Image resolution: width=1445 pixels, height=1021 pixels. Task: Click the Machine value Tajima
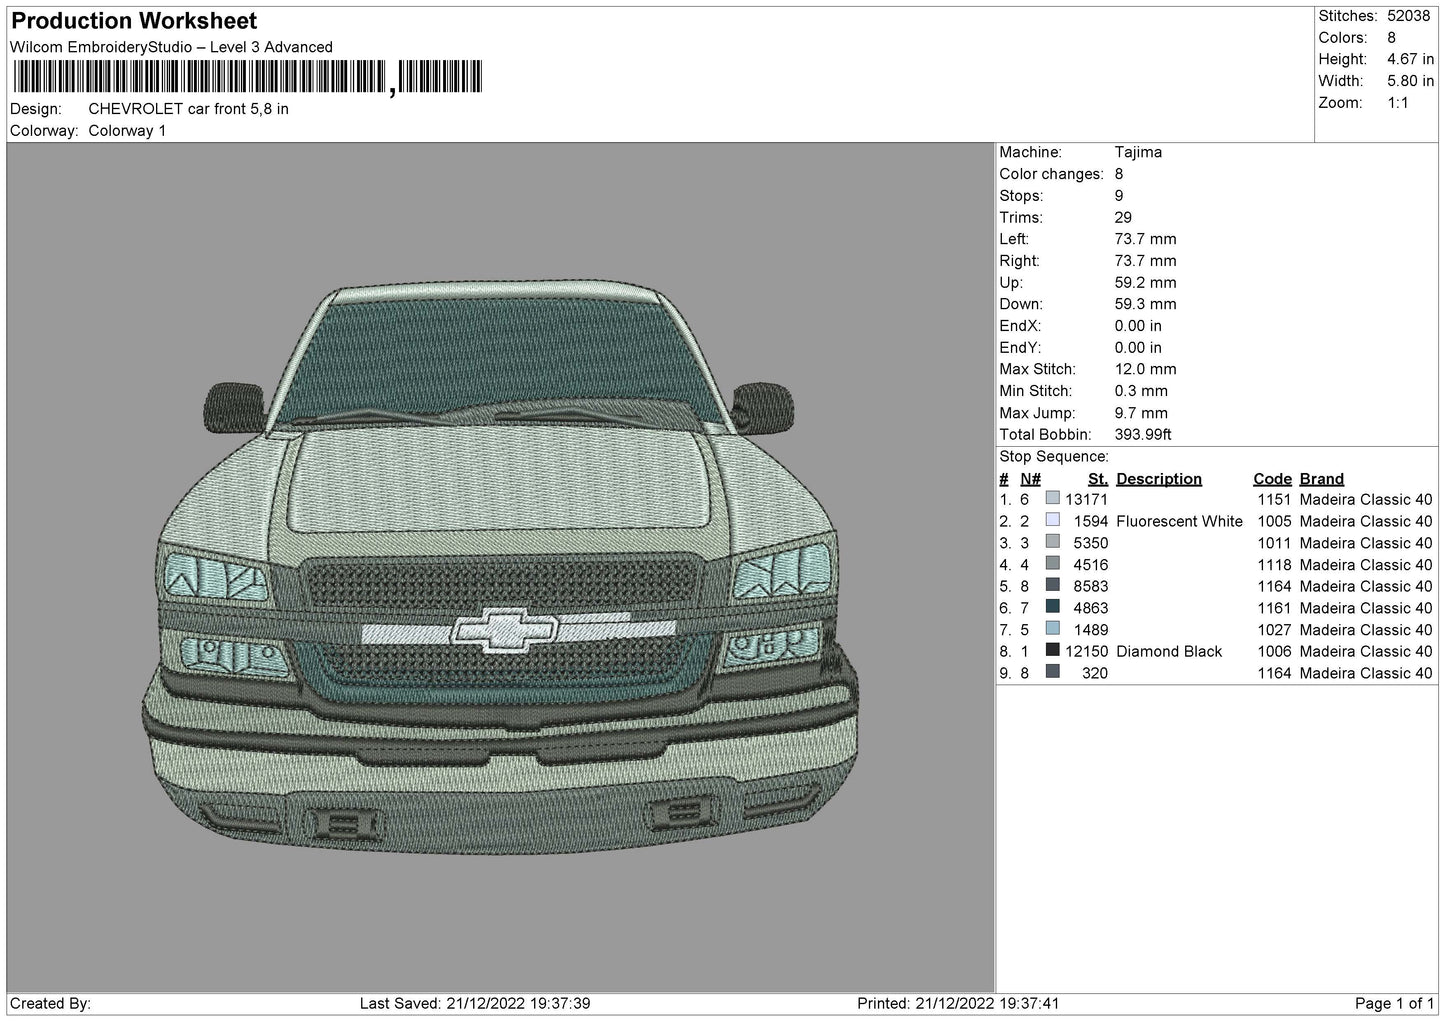1138,153
